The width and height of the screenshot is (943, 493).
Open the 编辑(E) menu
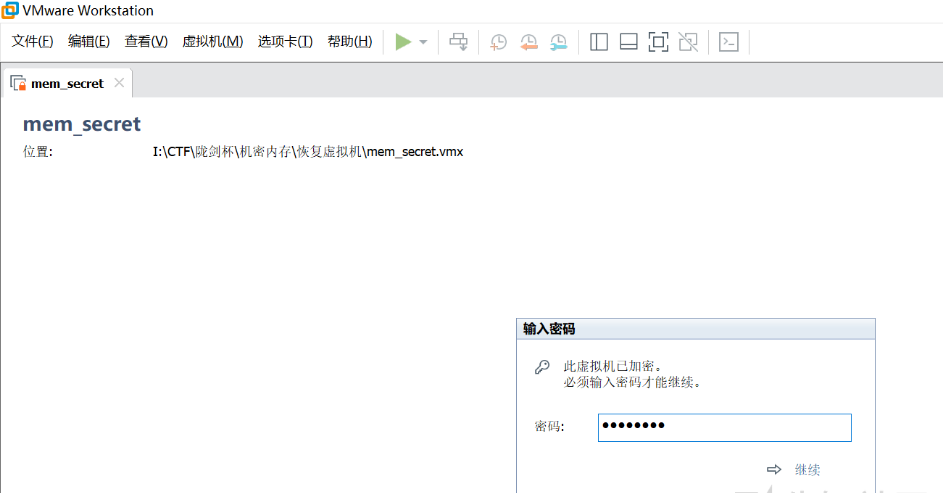pos(89,41)
